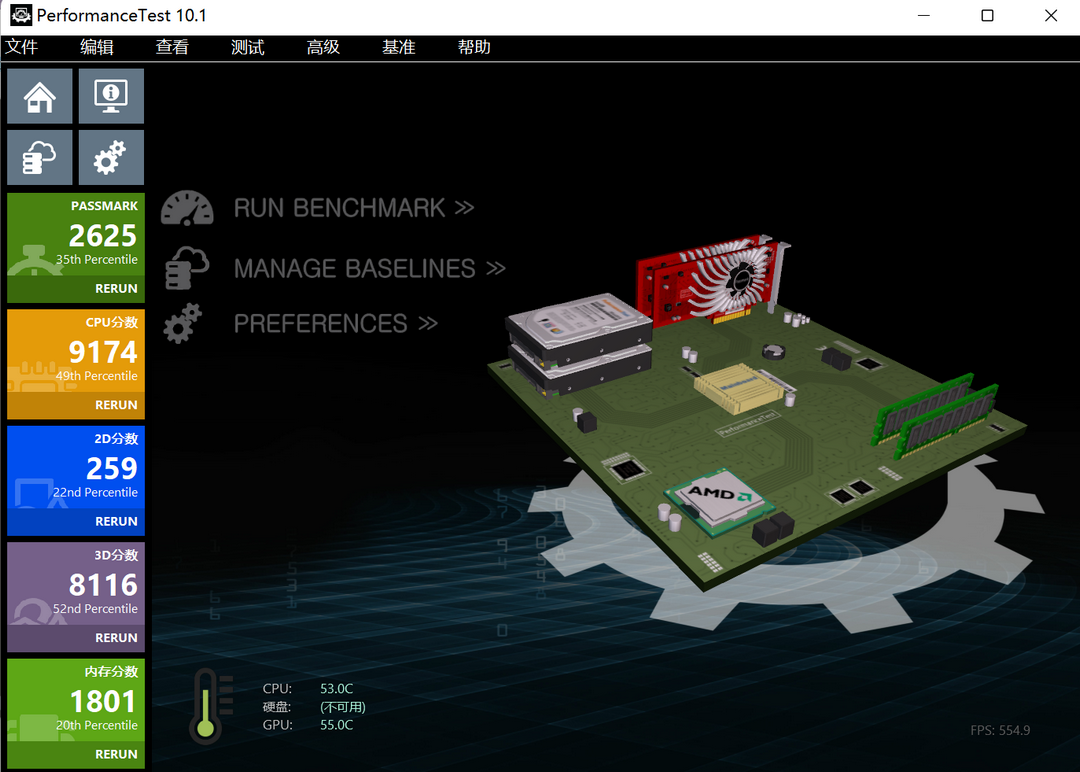Click the PassMark score 2625
1080x772 pixels.
pos(103,236)
